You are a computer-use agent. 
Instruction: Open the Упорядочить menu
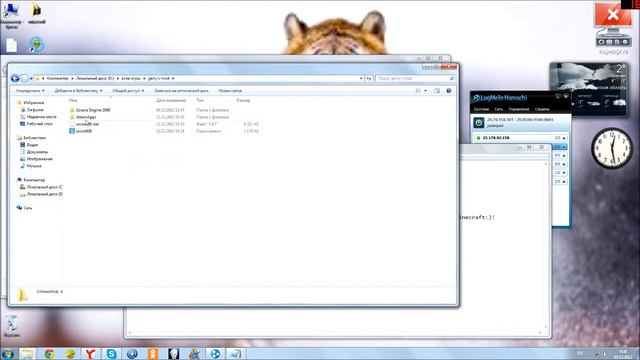pyautogui.click(x=30, y=91)
